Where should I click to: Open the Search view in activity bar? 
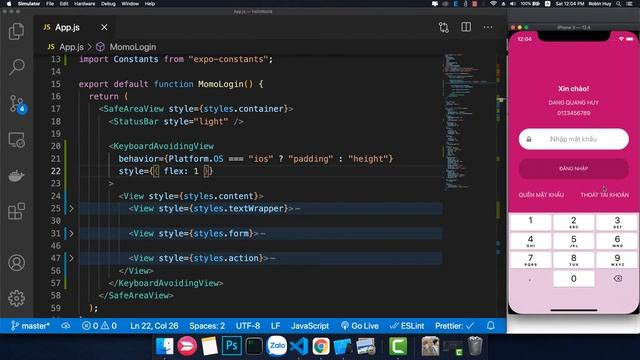click(16, 67)
